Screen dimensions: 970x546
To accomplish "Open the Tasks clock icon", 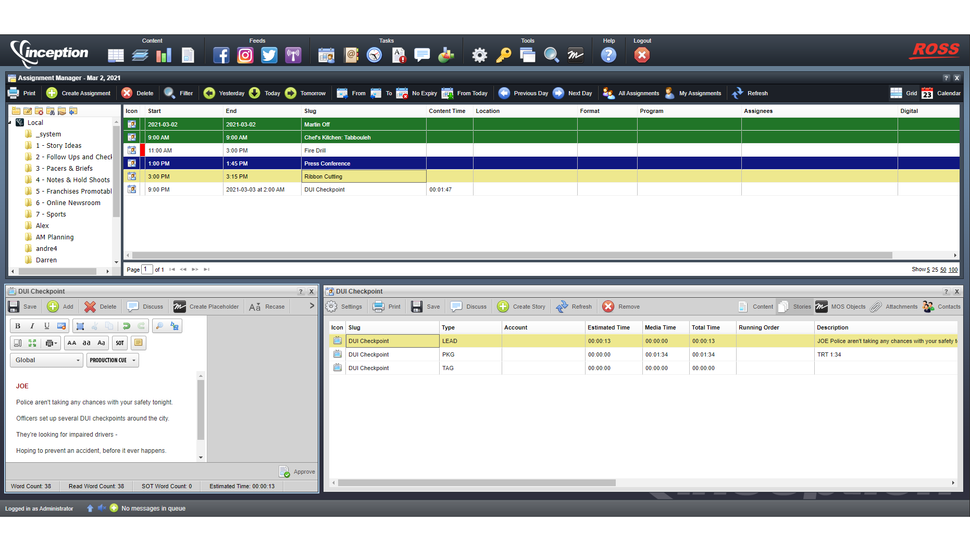I will (374, 55).
